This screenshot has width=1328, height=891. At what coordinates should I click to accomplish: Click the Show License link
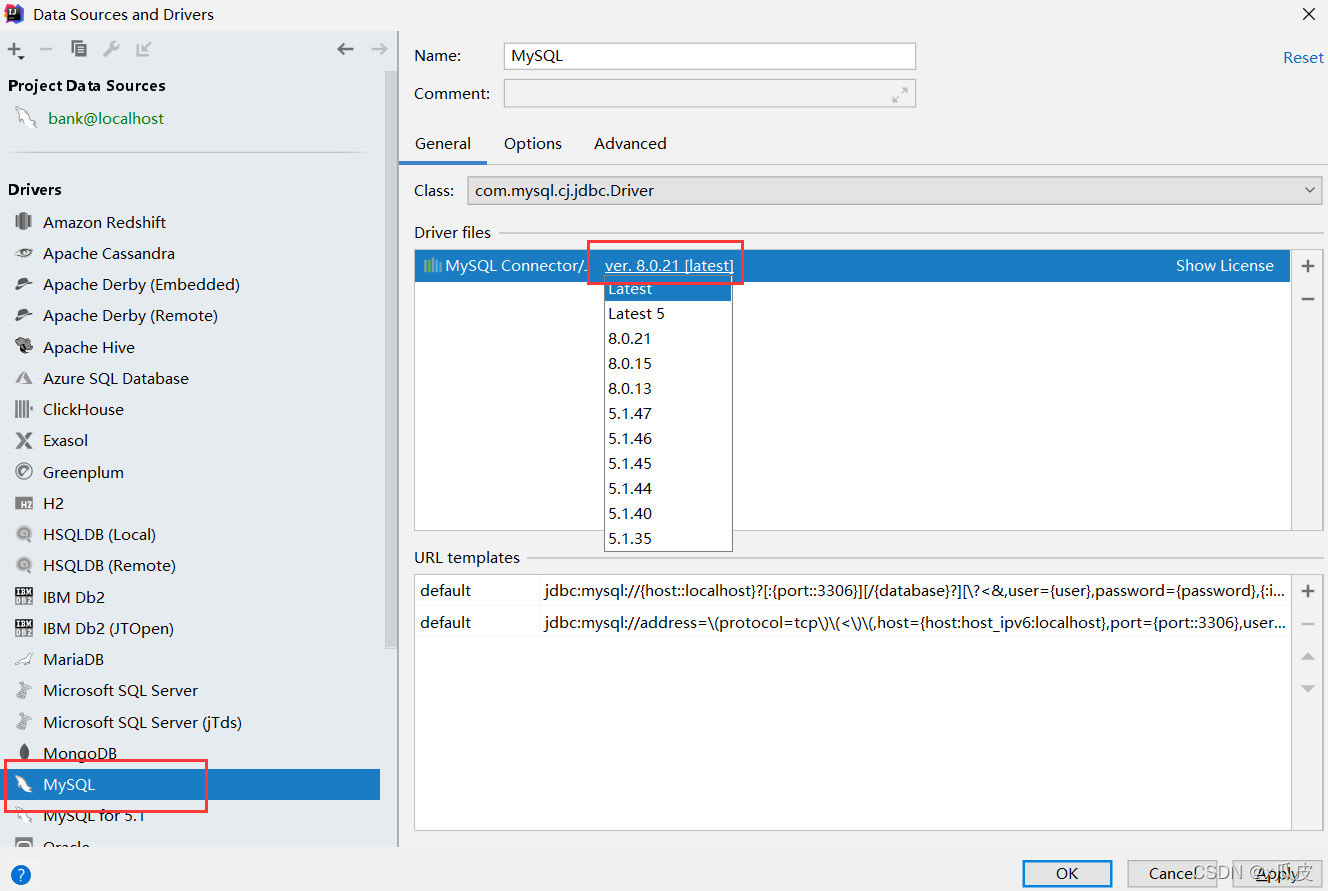pyautogui.click(x=1225, y=265)
